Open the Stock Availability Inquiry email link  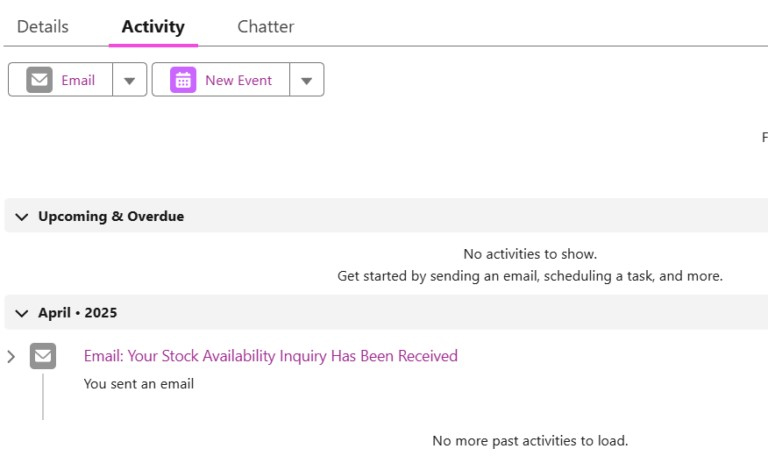click(x=270, y=356)
